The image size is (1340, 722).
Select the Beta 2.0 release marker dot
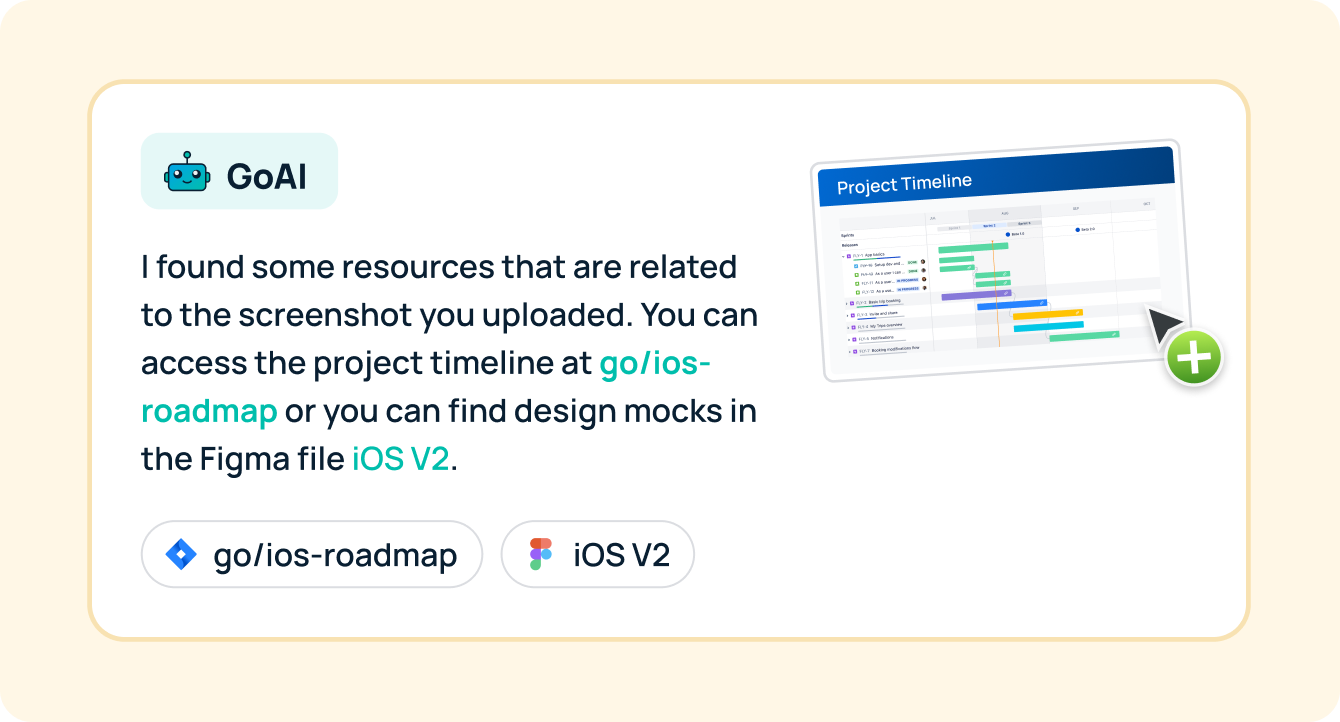pos(1078,230)
